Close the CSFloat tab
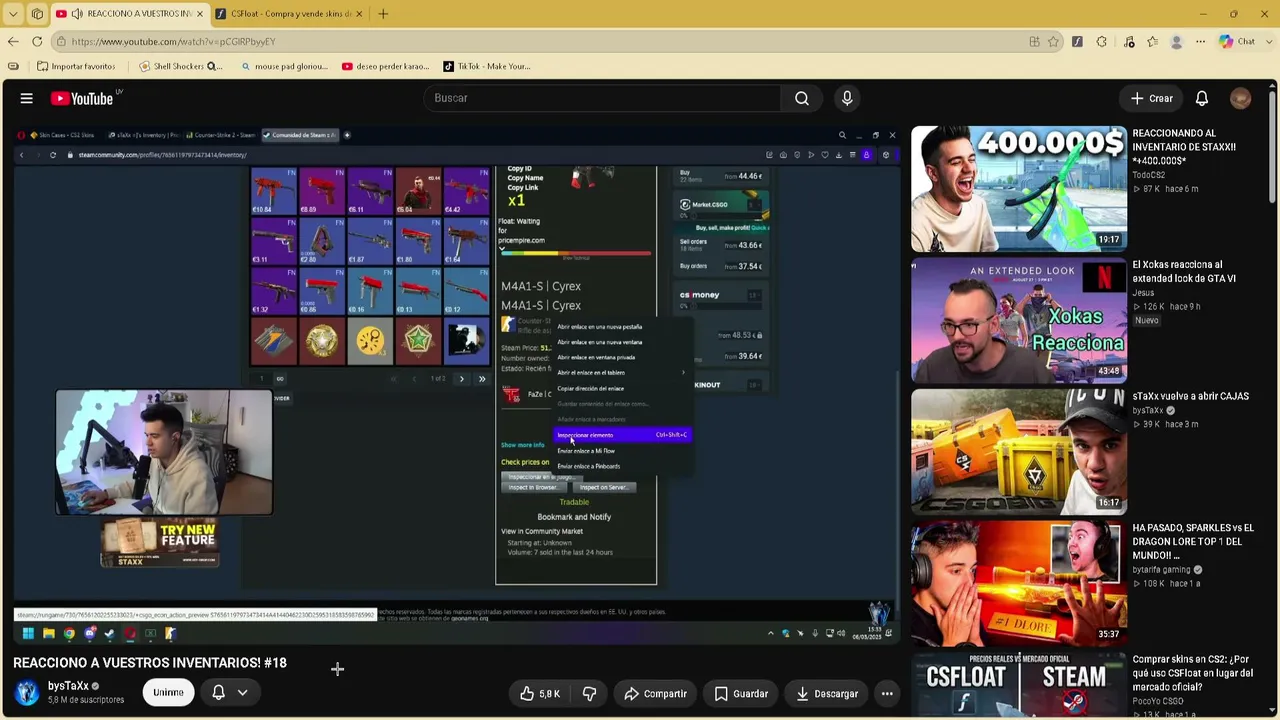The width and height of the screenshot is (1280, 720). [357, 14]
